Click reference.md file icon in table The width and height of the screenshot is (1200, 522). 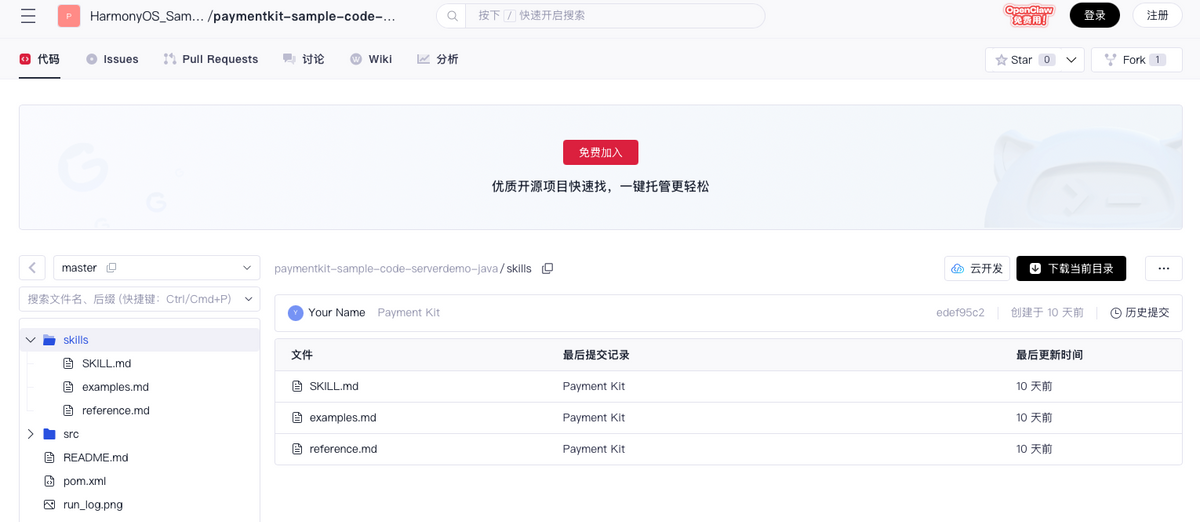coord(297,449)
